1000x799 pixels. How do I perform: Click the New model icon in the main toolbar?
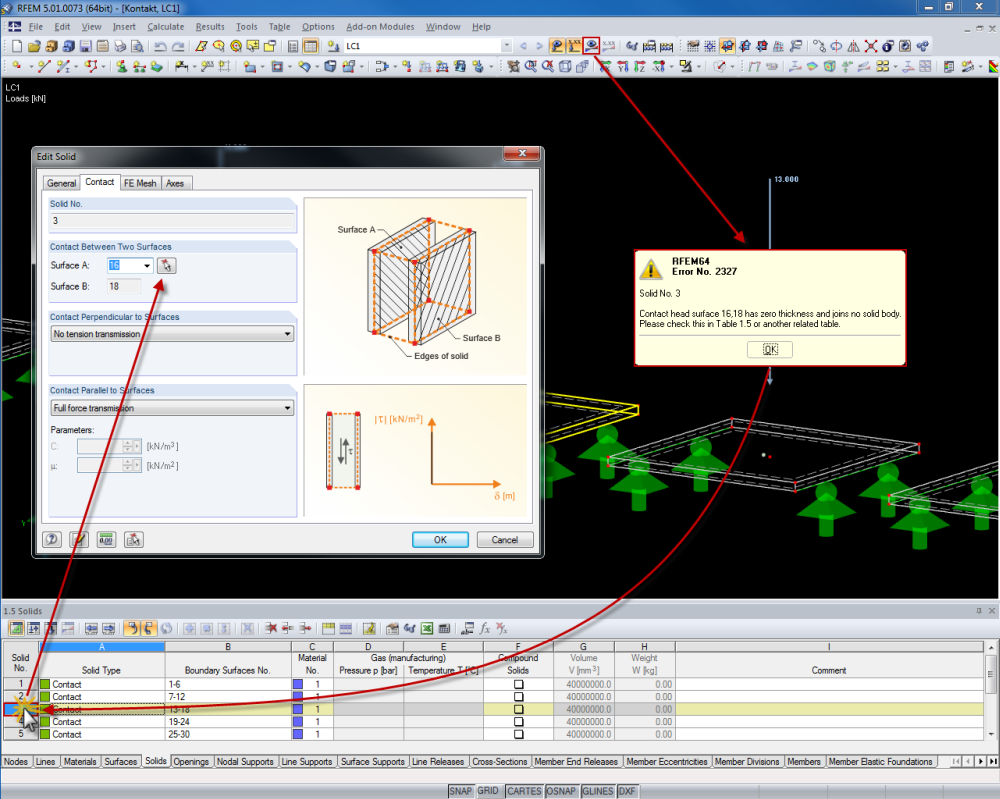(17, 46)
